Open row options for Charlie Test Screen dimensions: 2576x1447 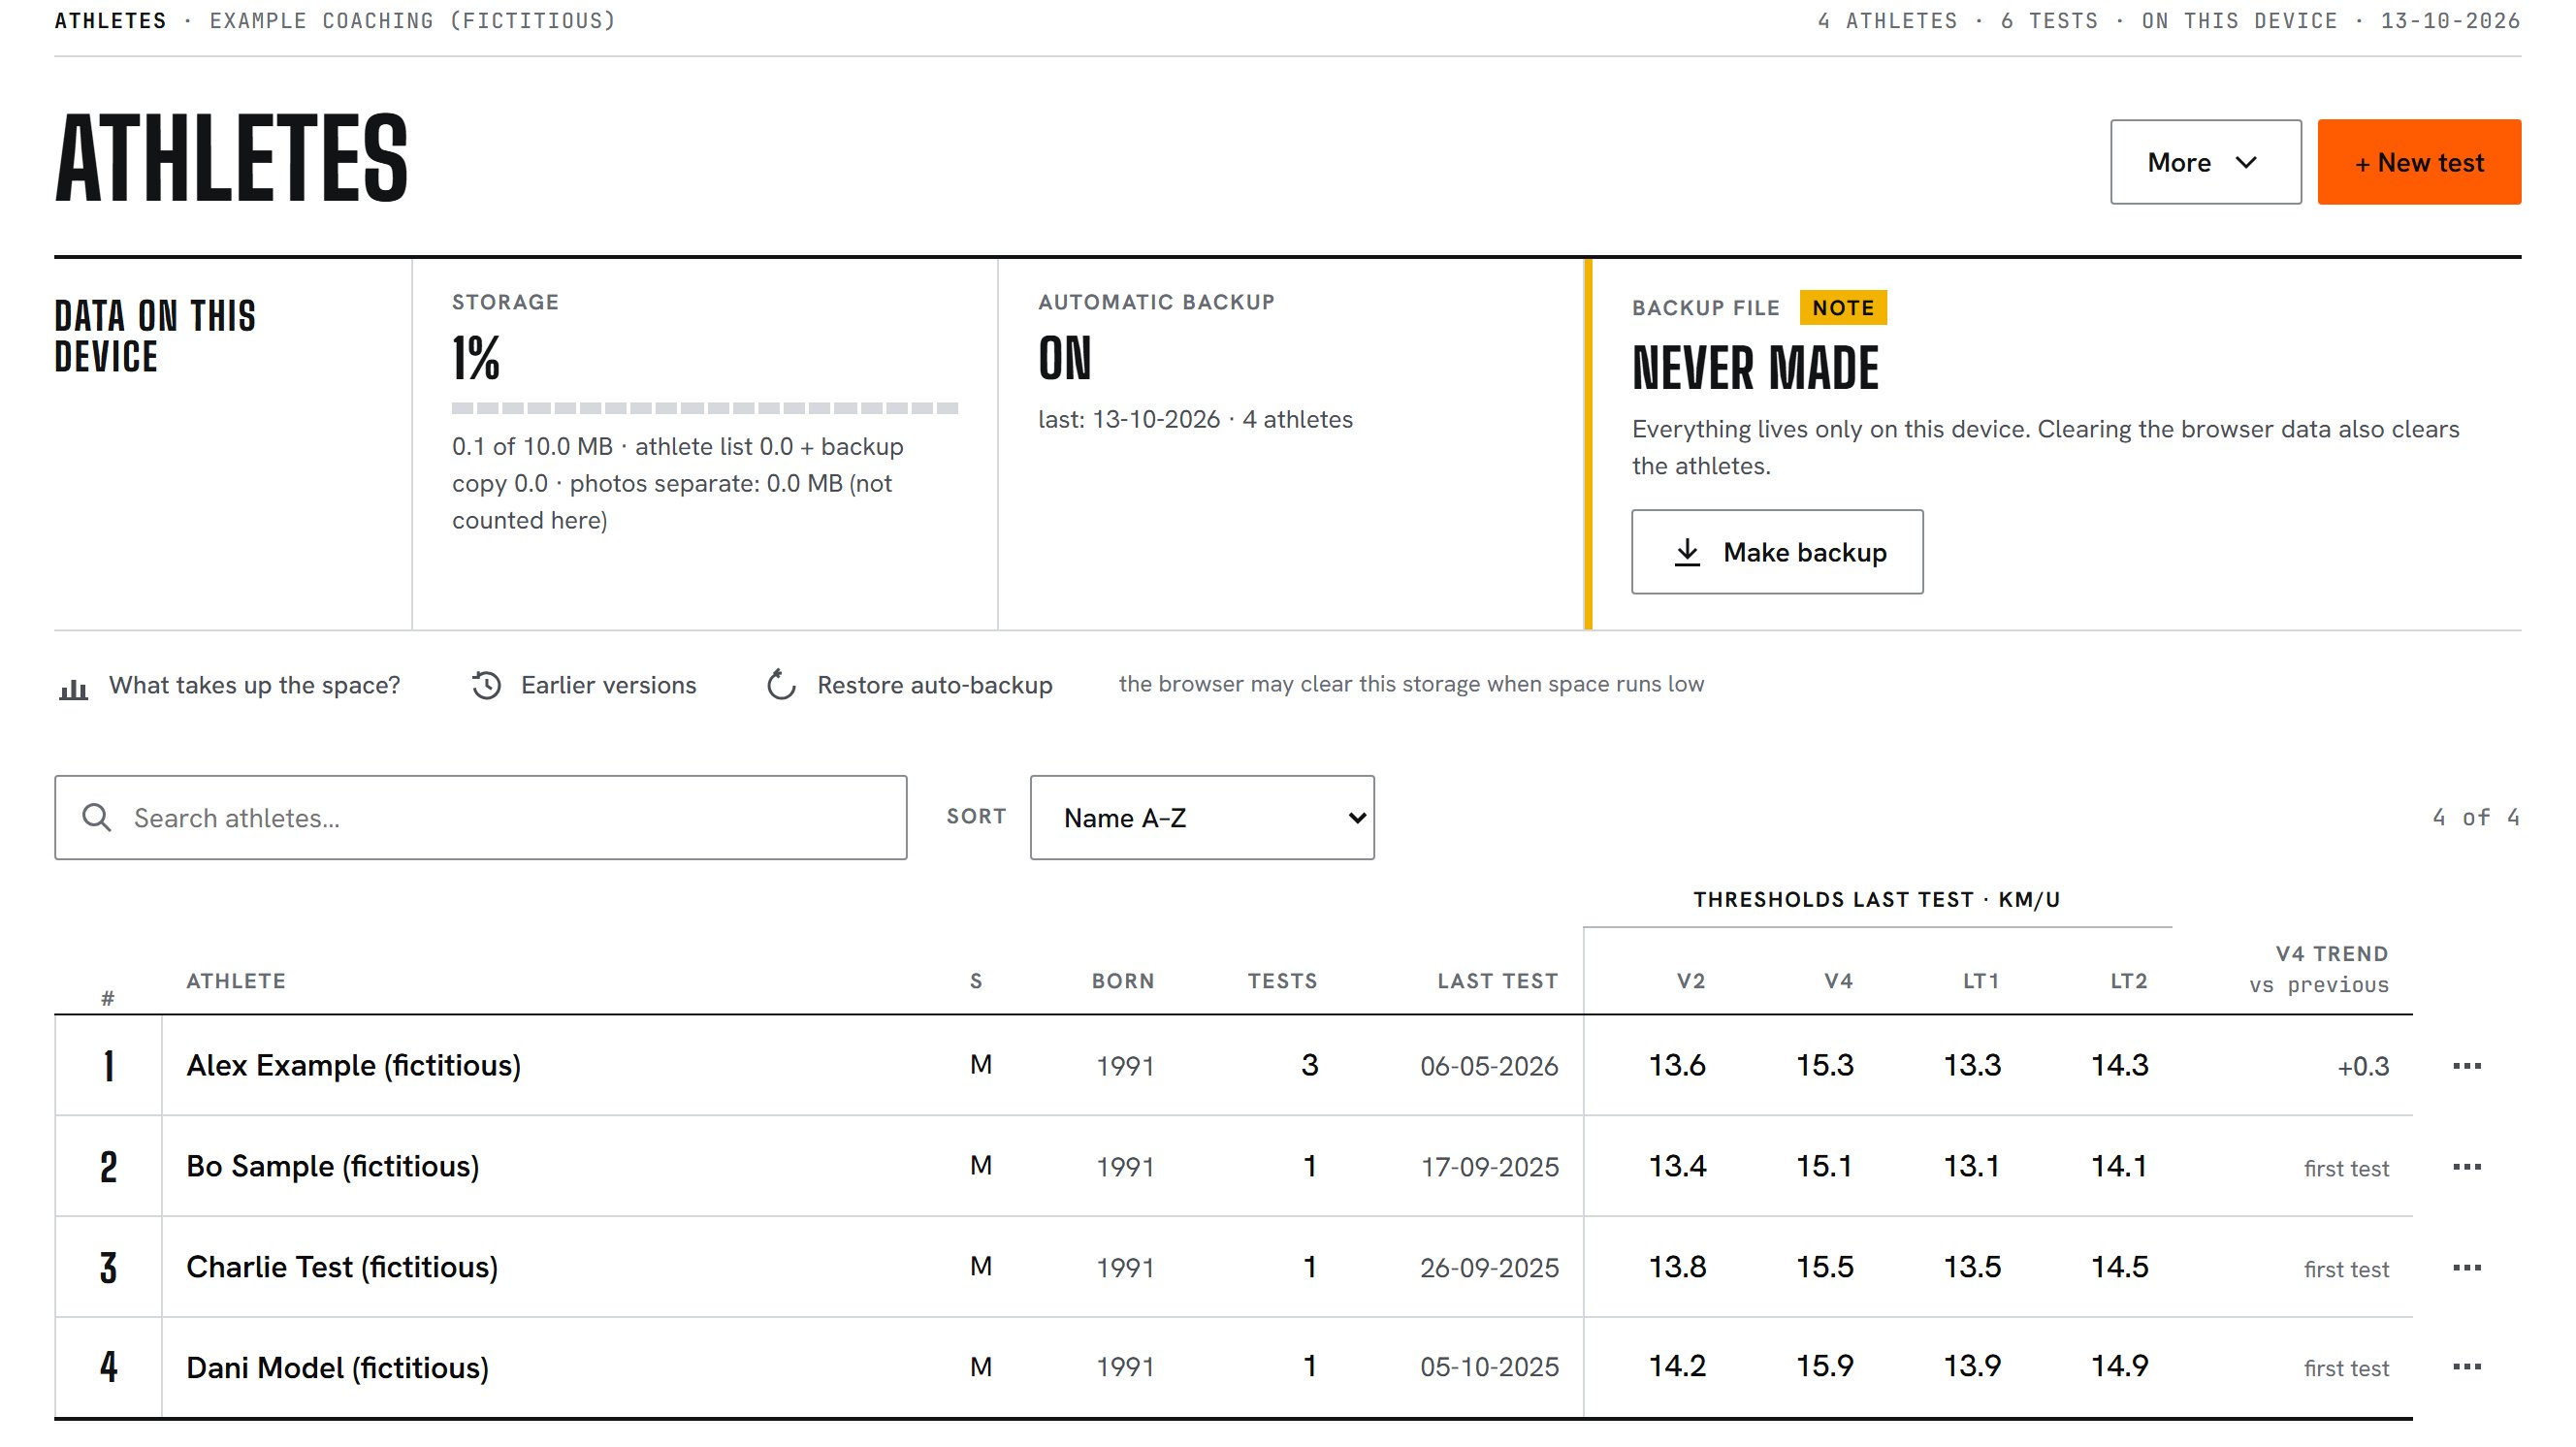[2466, 1268]
